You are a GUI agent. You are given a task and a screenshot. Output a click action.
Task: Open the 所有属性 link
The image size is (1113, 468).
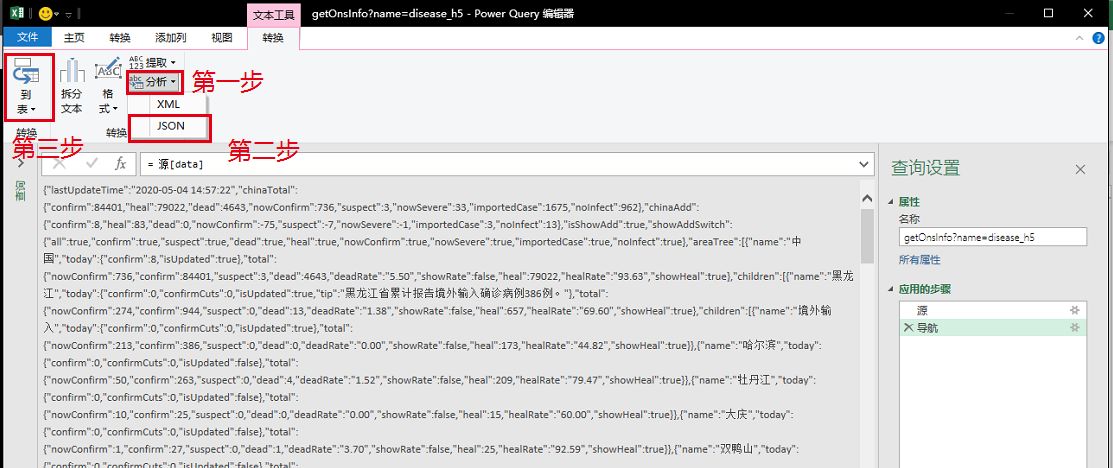[x=919, y=260]
